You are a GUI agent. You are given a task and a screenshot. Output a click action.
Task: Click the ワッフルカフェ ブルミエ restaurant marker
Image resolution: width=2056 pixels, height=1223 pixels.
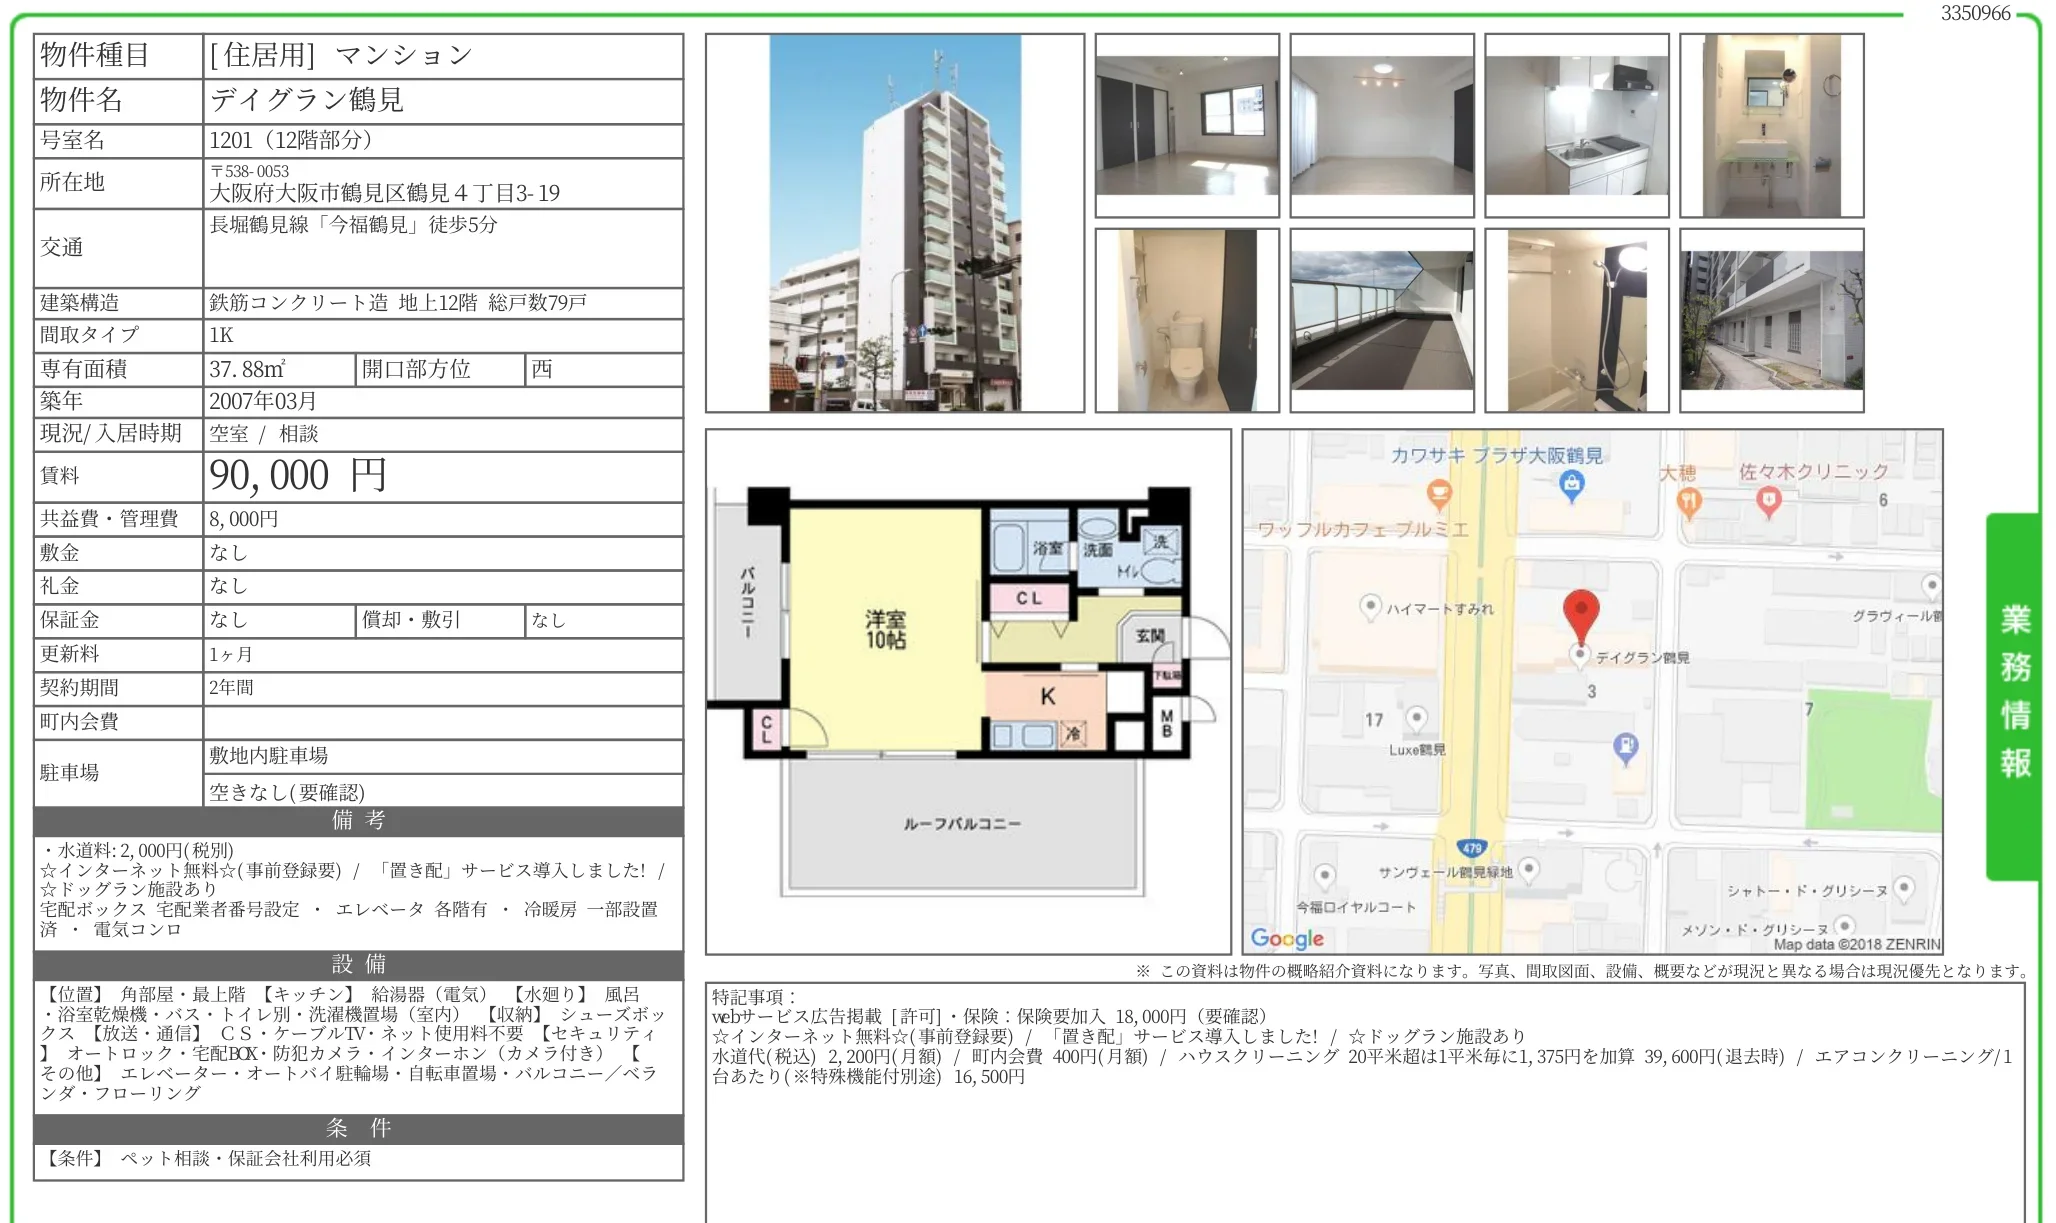[x=1438, y=494]
